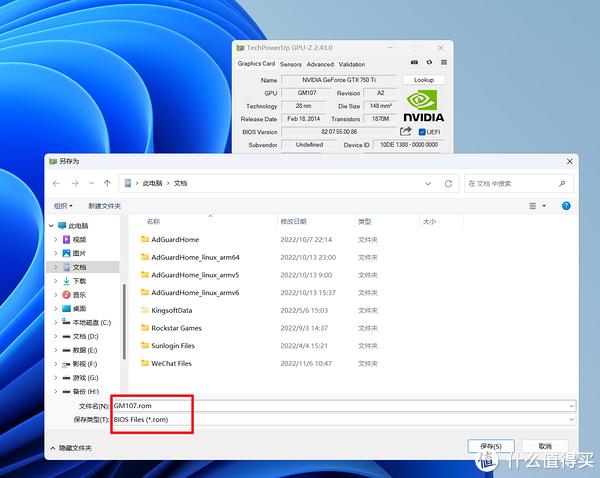Click the search magnifier icon
This screenshot has height=478, width=600.
(x=562, y=184)
